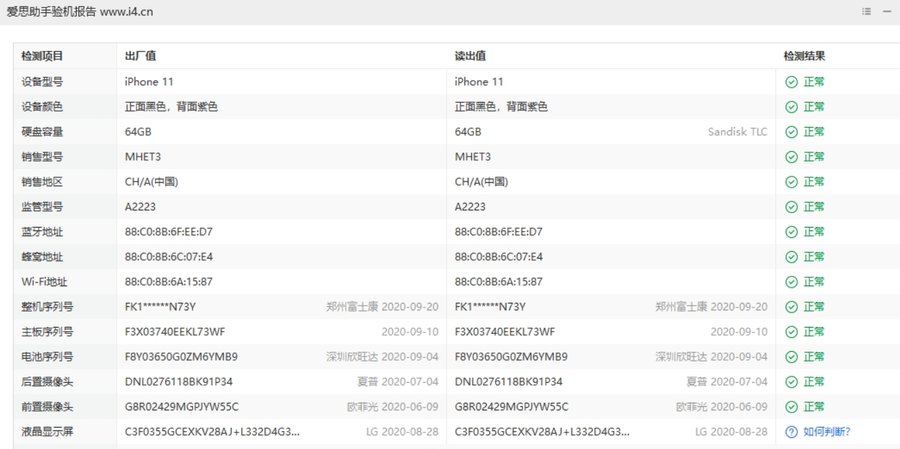
Task: Click the green check icon in Wi-Fi地址 row
Action: [792, 282]
